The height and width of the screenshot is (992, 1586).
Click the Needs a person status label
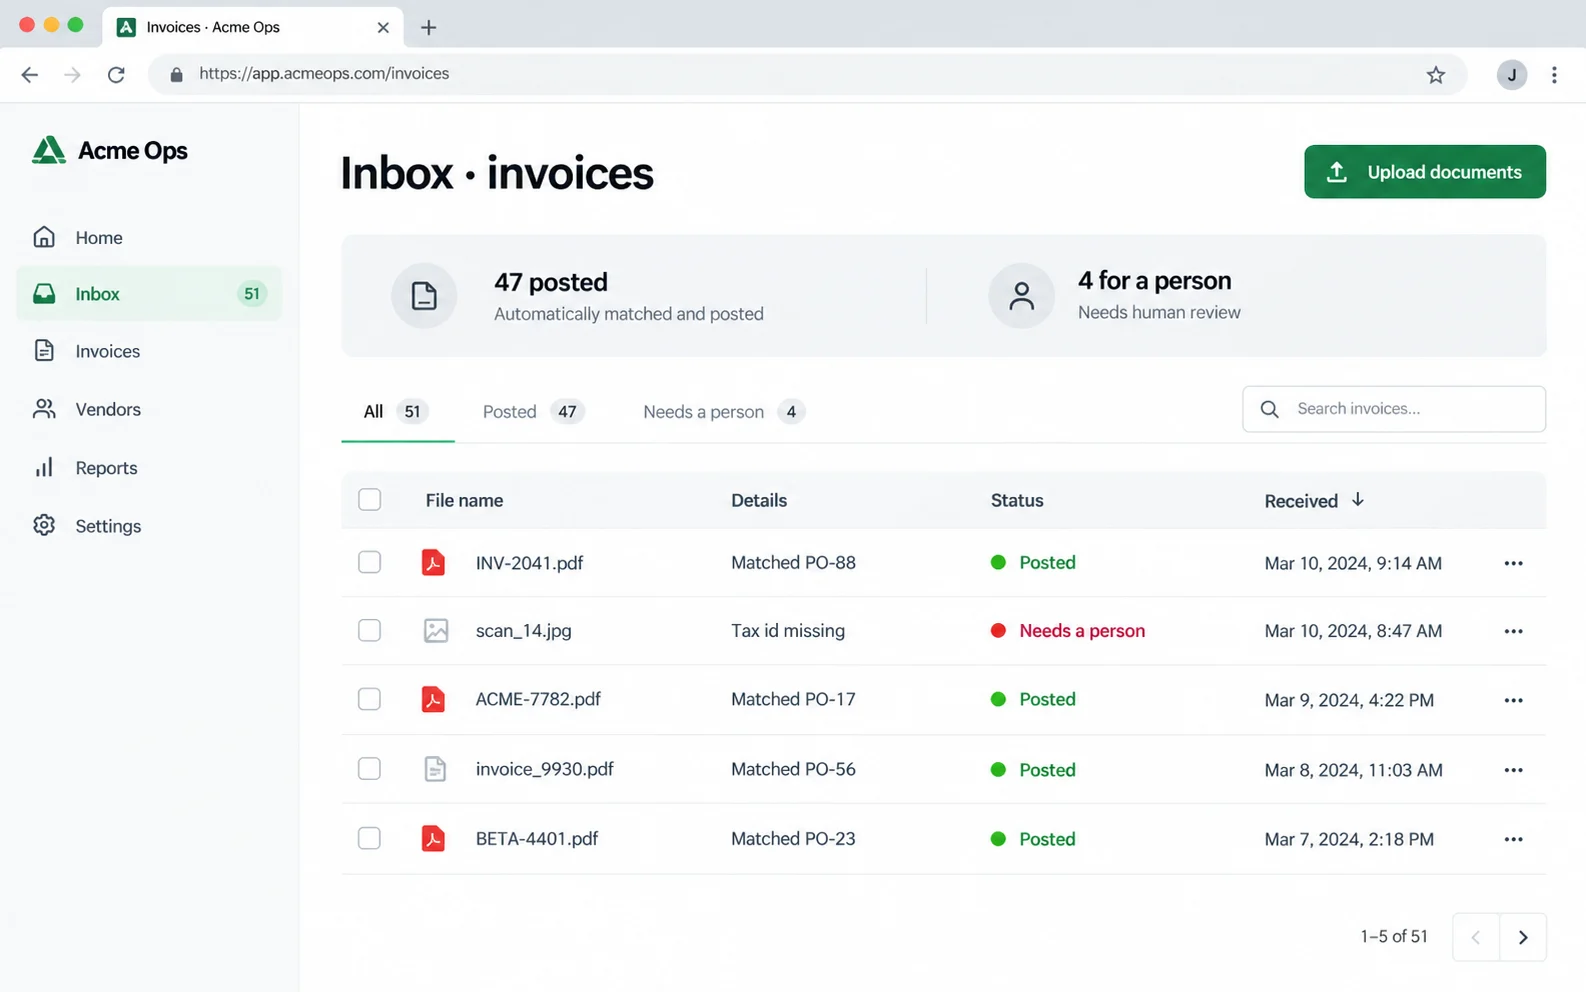tap(1082, 631)
